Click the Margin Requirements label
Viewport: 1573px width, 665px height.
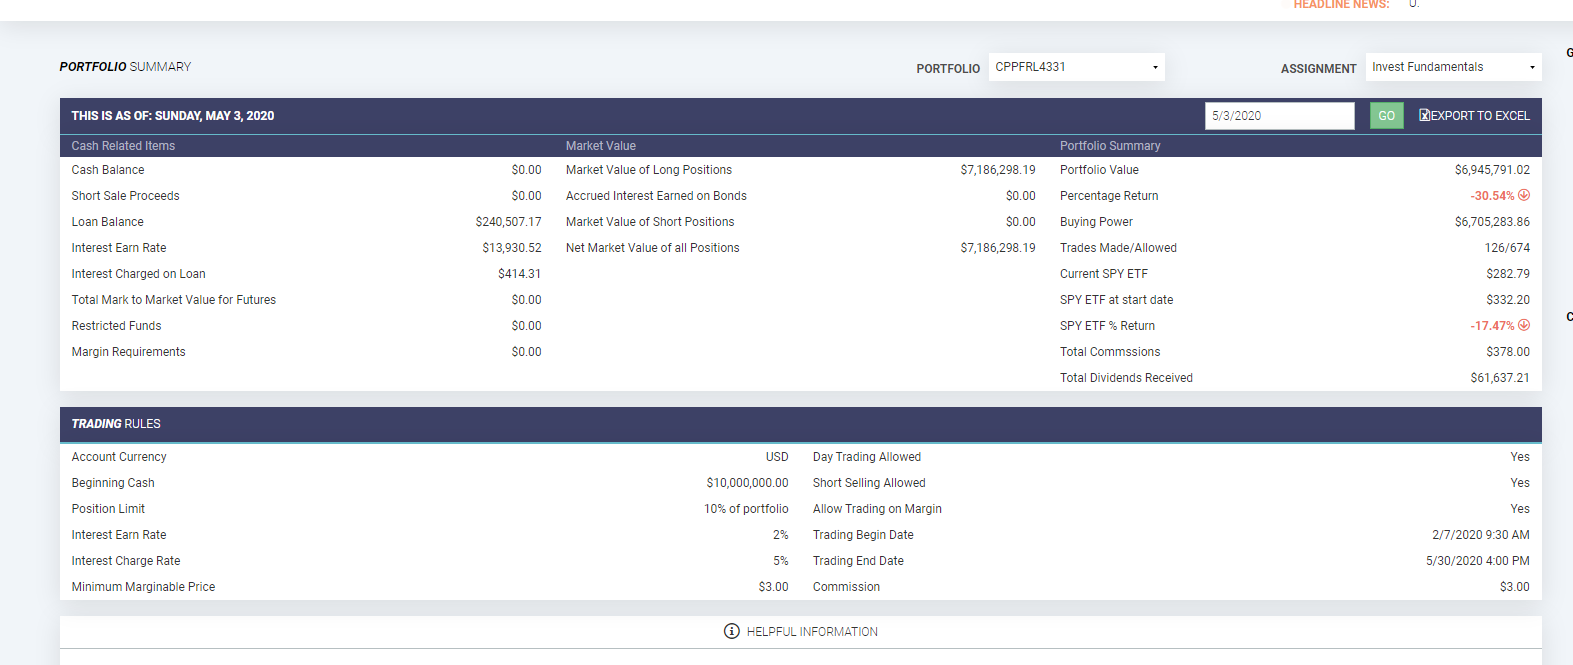(128, 352)
